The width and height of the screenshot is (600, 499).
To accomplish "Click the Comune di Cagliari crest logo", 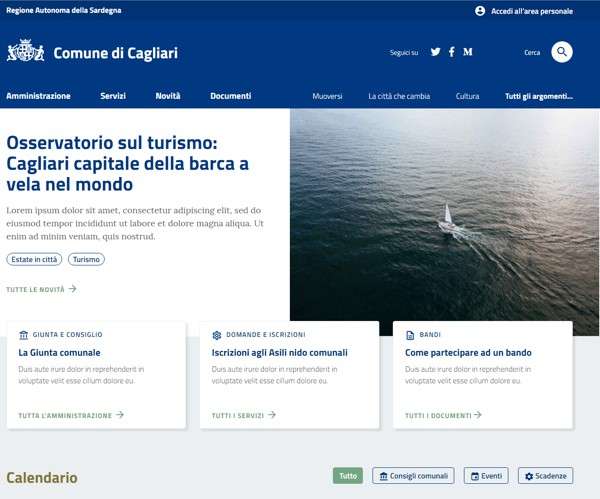I will (x=26, y=50).
